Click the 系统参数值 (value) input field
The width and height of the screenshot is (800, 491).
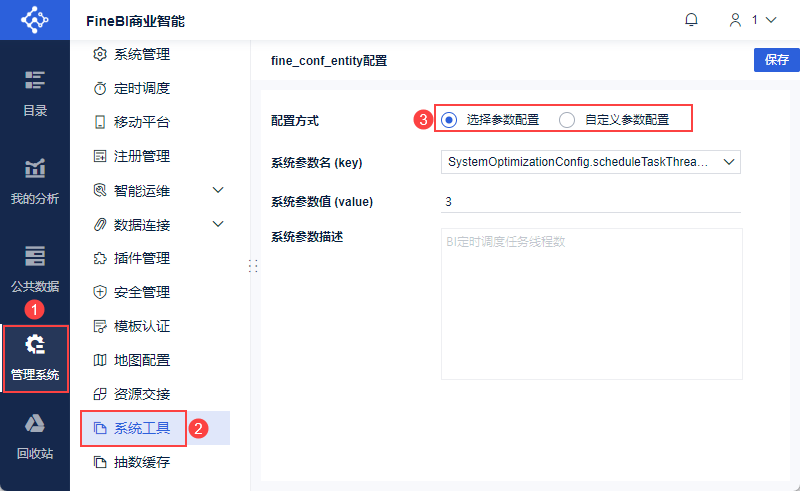coord(590,202)
